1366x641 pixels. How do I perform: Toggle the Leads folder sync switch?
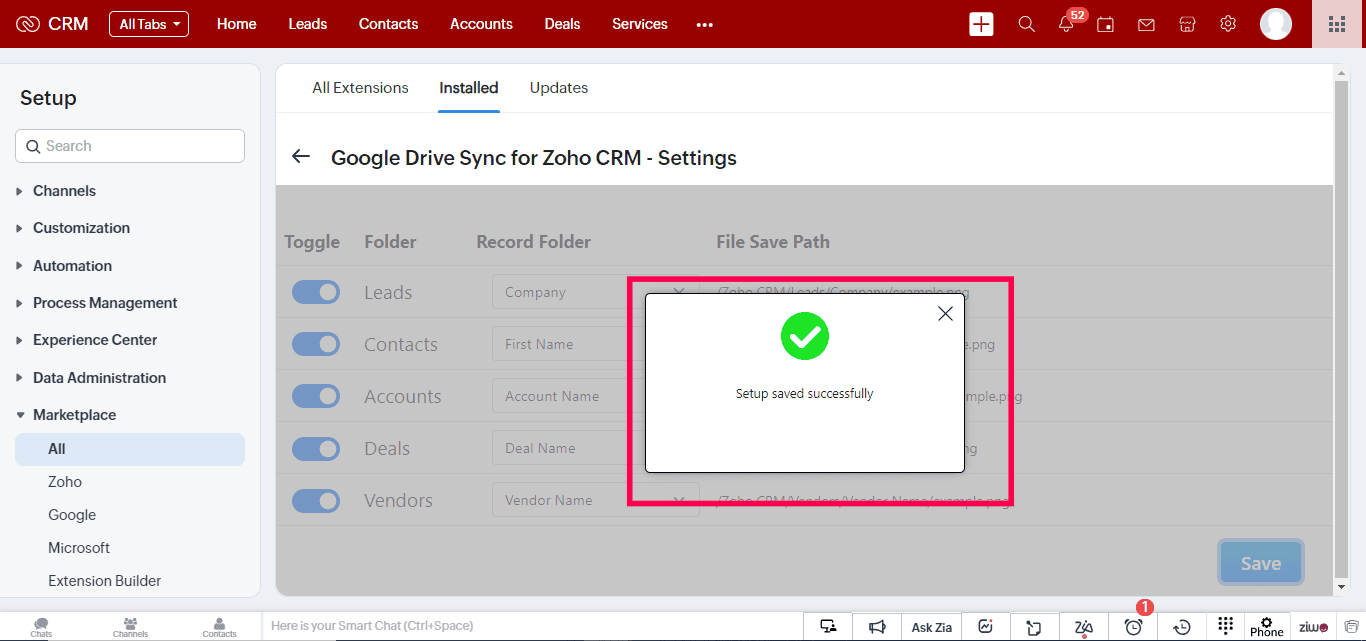click(316, 292)
